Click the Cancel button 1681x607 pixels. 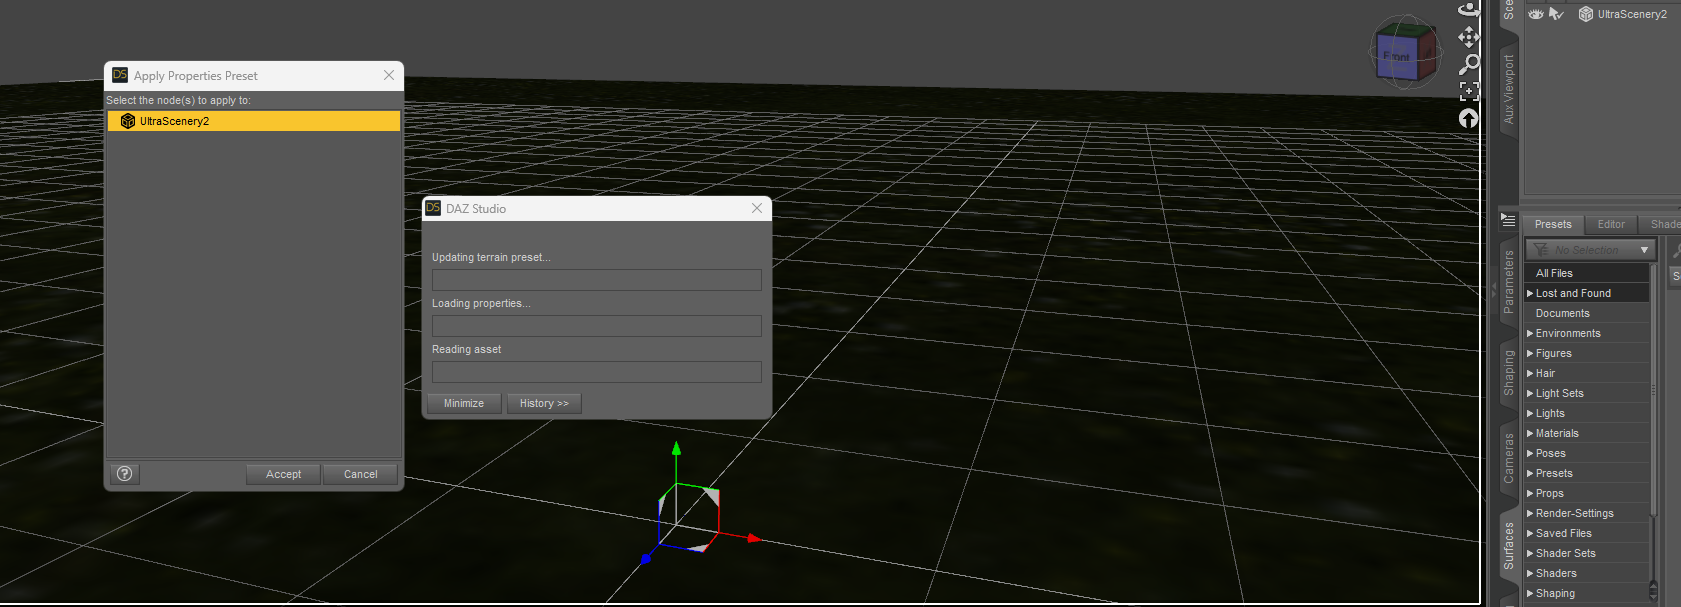pyautogui.click(x=361, y=474)
